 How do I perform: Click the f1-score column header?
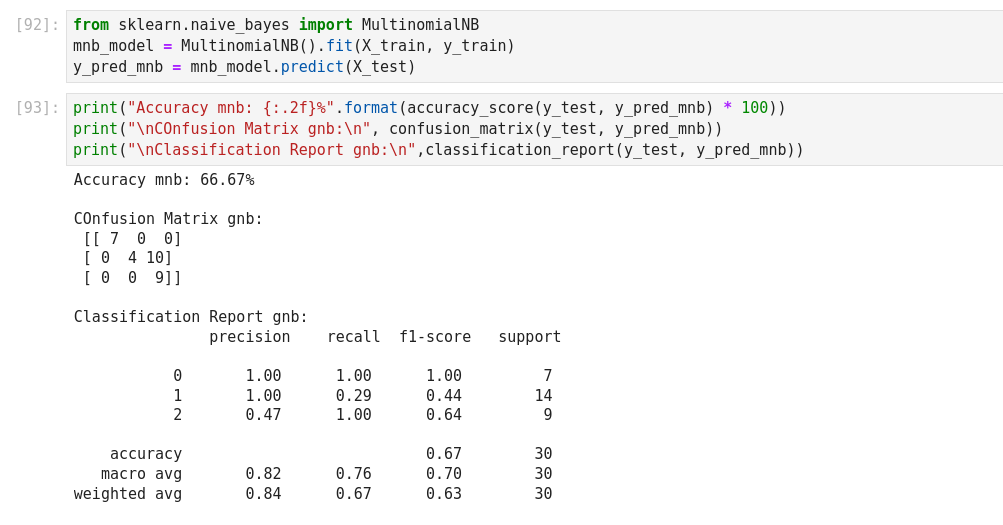(435, 337)
